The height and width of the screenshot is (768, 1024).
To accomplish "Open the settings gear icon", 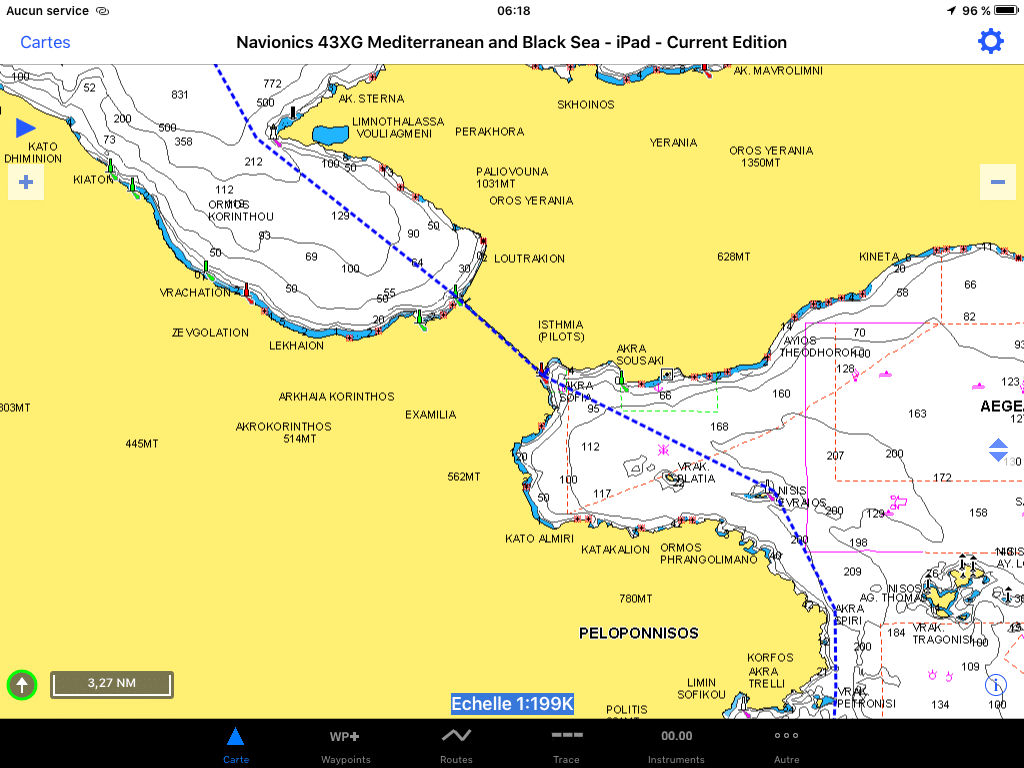I will click(990, 42).
